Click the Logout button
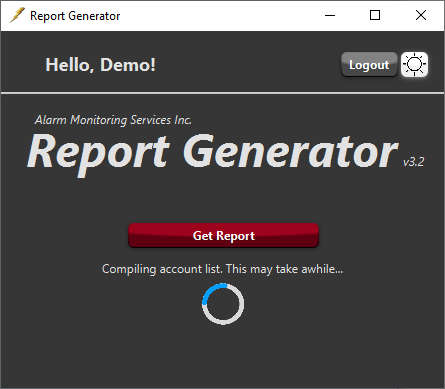Screen dimensions: 445x389 click(x=369, y=64)
